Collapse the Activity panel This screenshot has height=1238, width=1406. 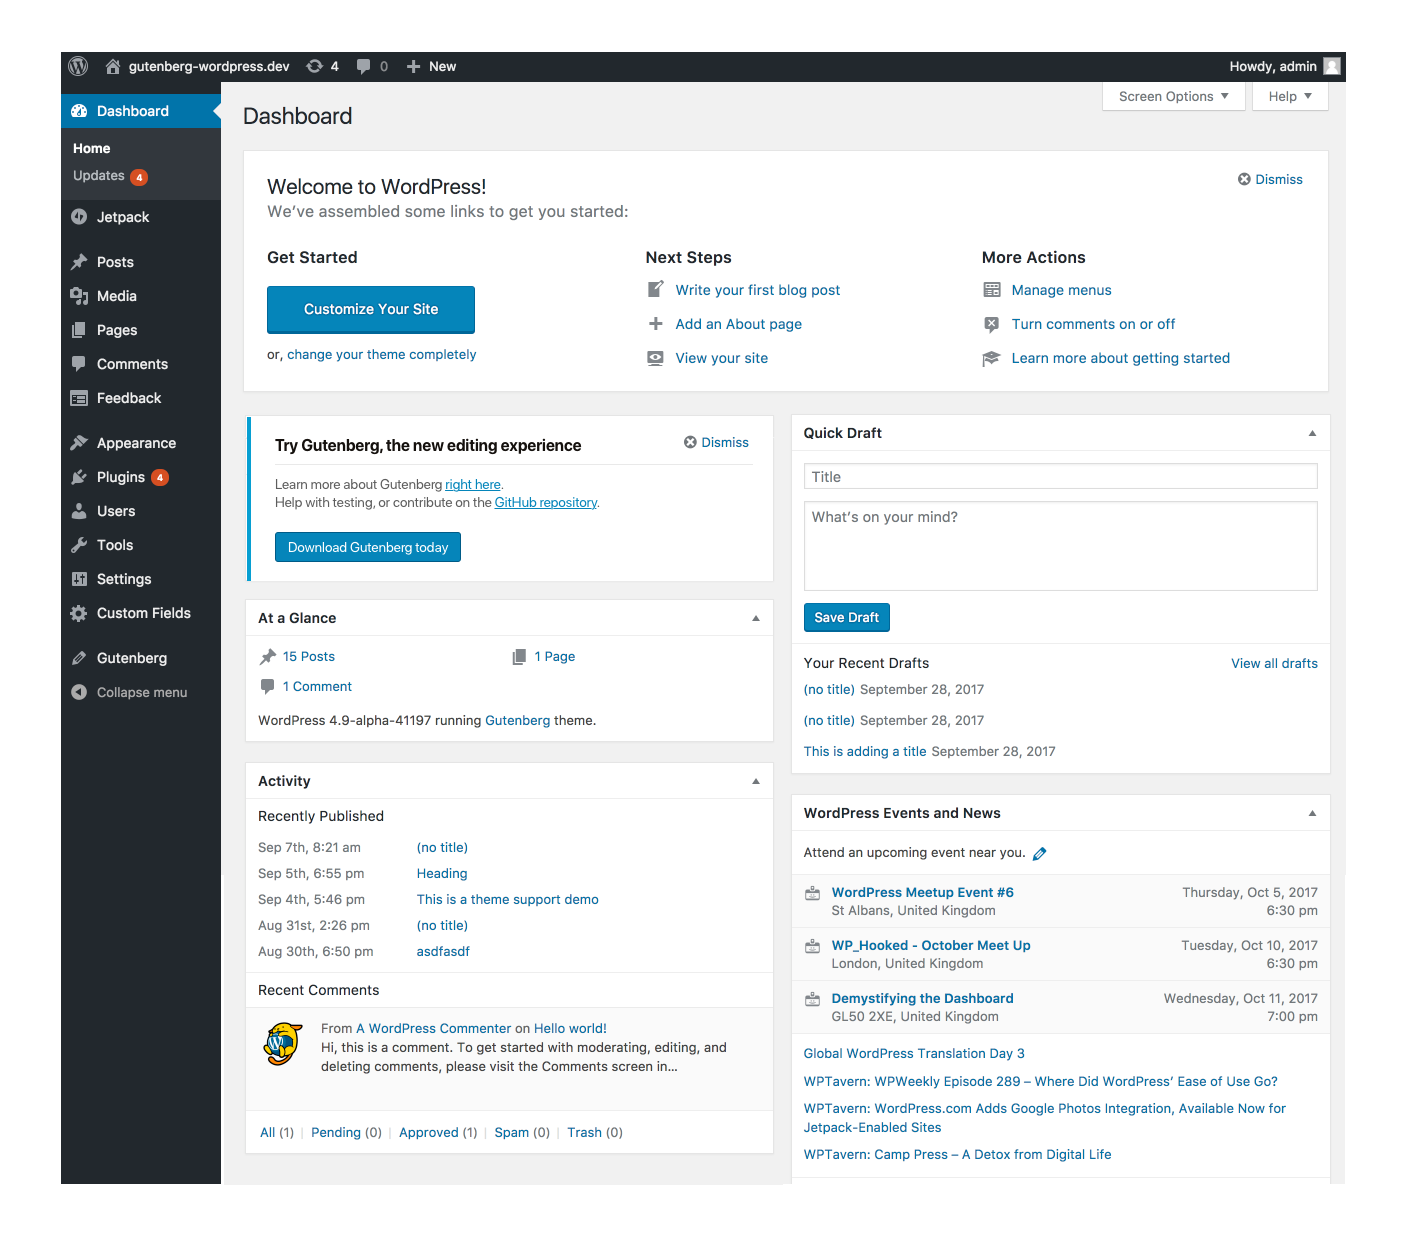756,781
